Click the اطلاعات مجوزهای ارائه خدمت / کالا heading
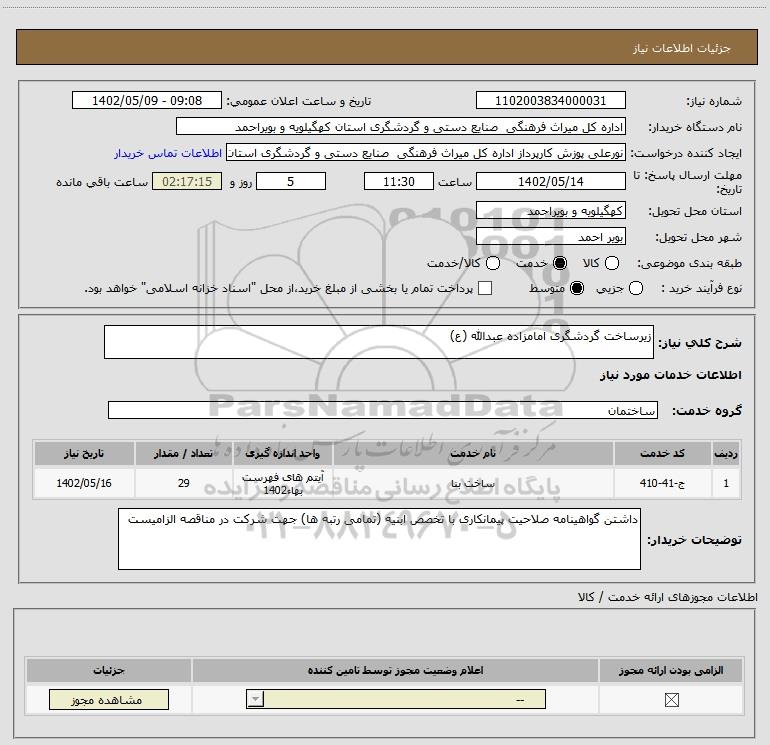The width and height of the screenshot is (770, 745). point(667,597)
